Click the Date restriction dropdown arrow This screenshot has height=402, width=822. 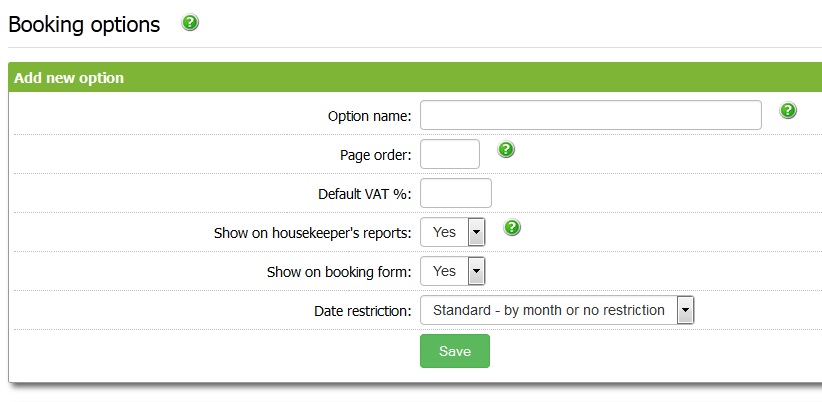click(x=685, y=310)
